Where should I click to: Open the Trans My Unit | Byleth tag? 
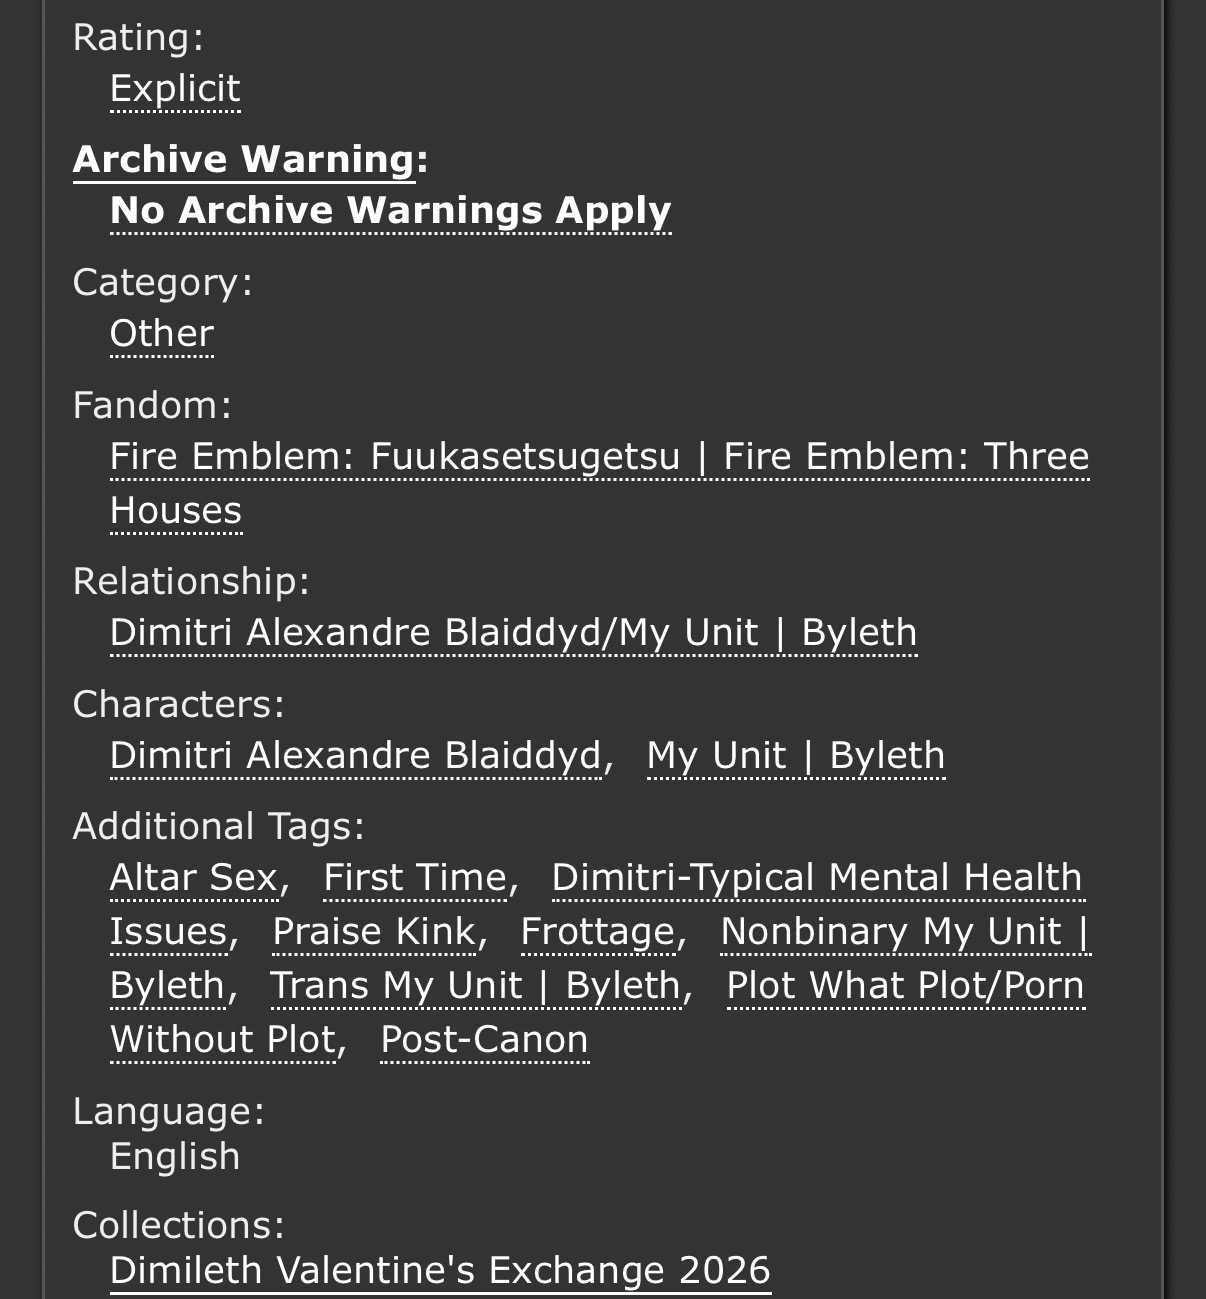(475, 986)
